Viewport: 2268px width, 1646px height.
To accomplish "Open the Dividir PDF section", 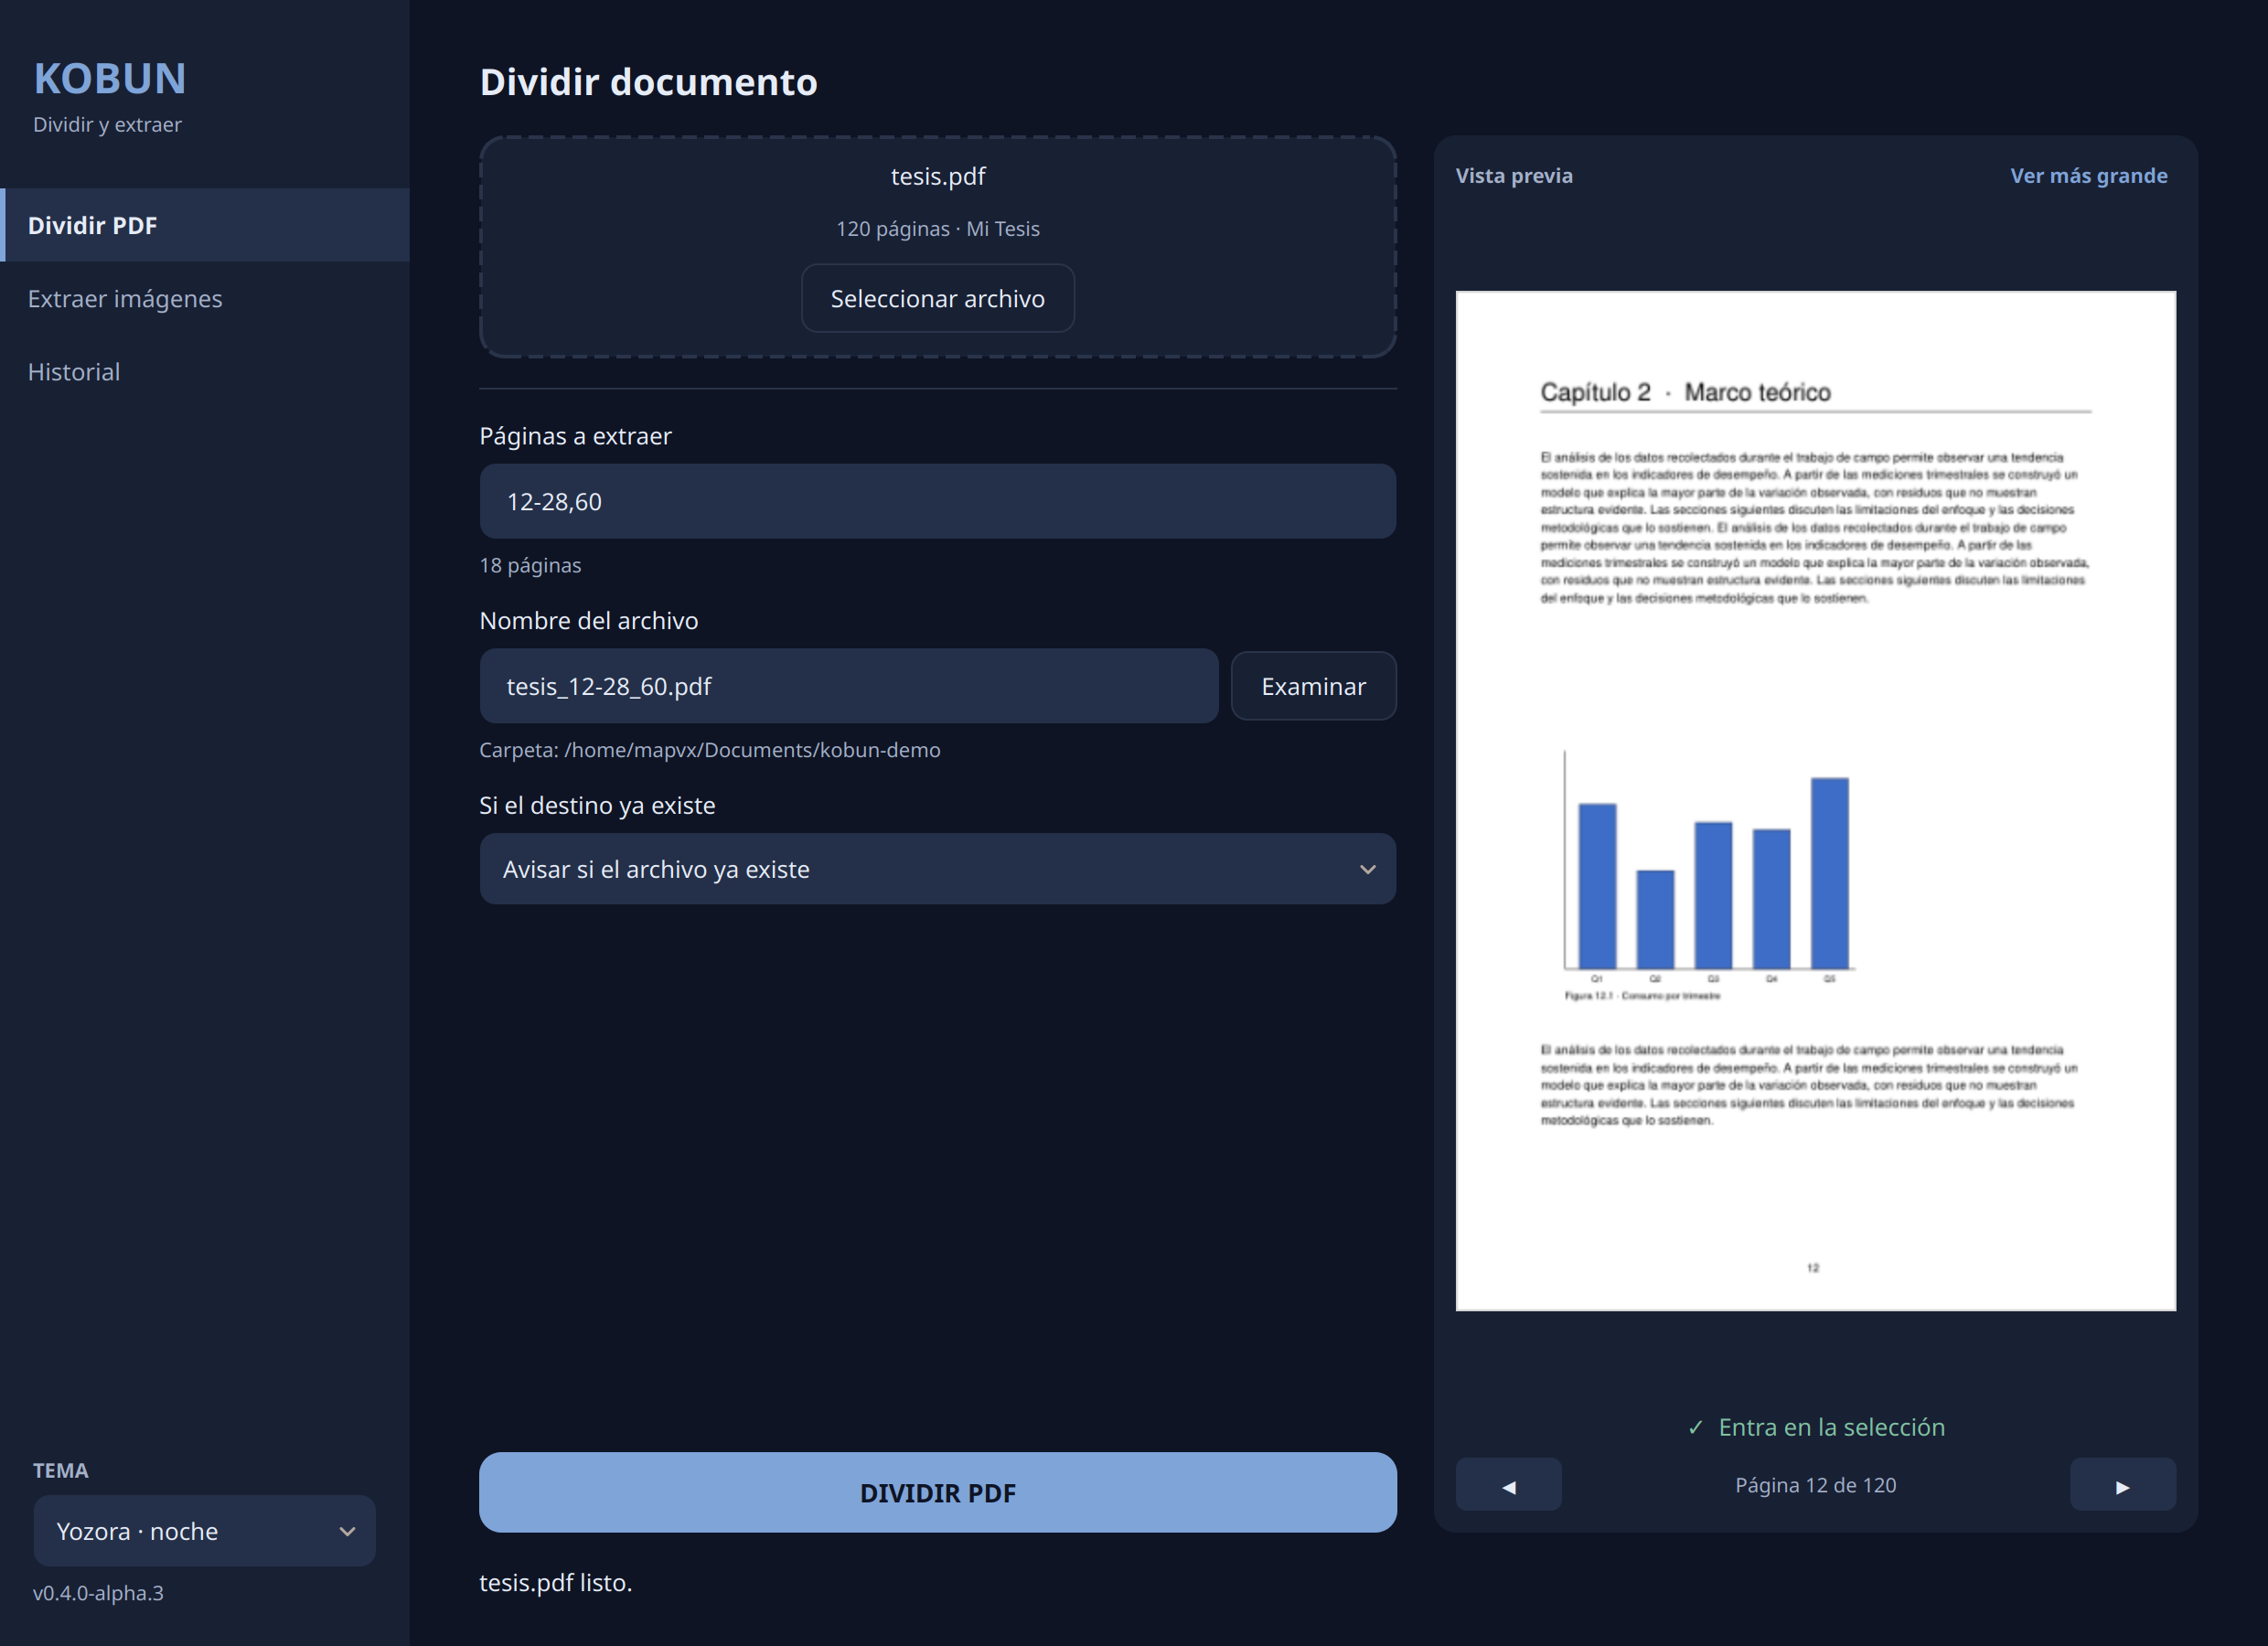I will (205, 225).
